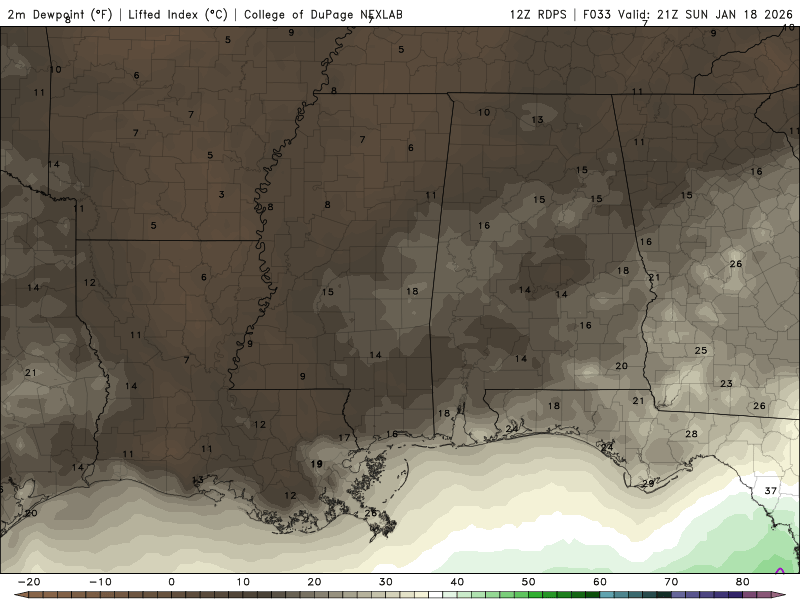Screen dimensions: 800x600
Task: Click the dewpoint value '3' in Arkansas
Action: (x=221, y=194)
